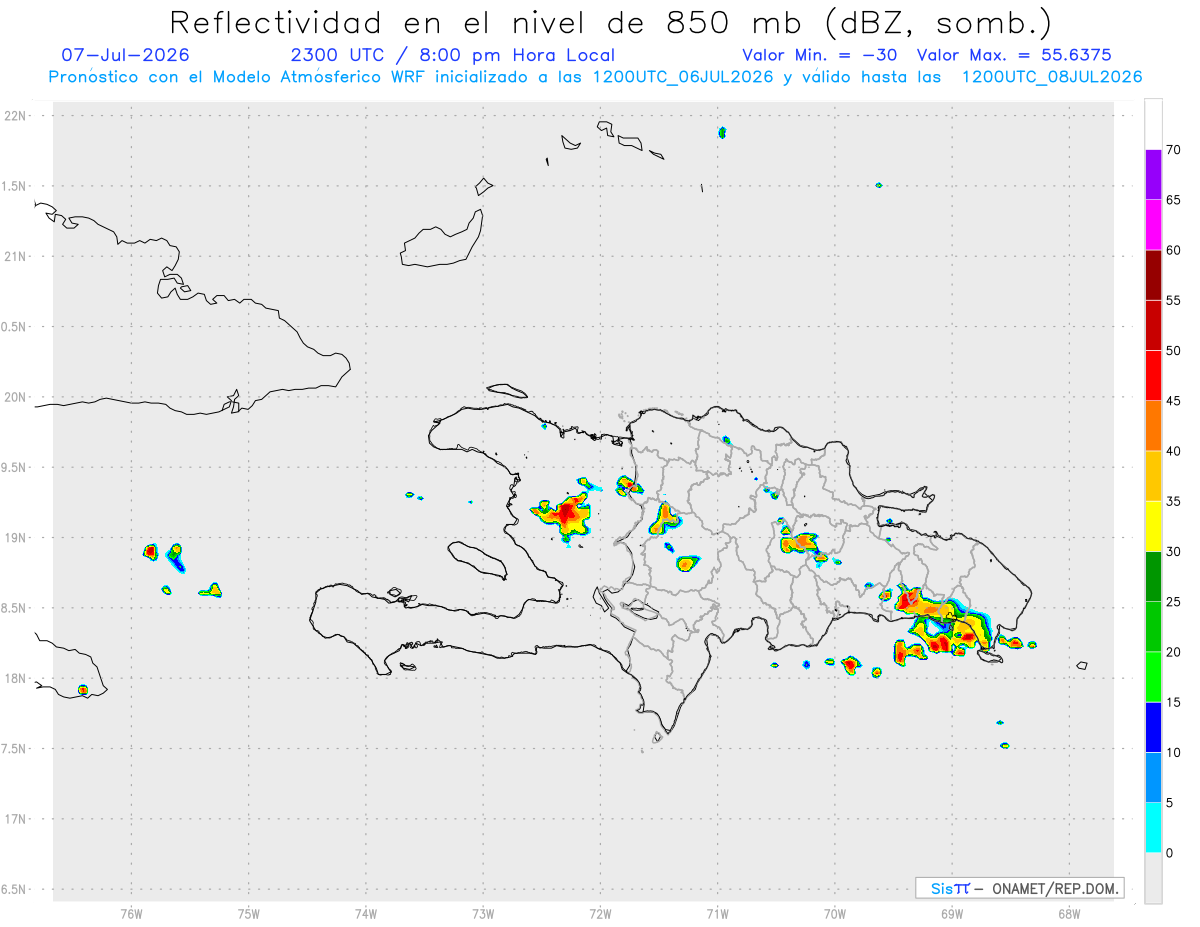Image resolution: width=1200 pixels, height=927 pixels.
Task: Click the '25' value on the color scale
Action: point(1174,602)
